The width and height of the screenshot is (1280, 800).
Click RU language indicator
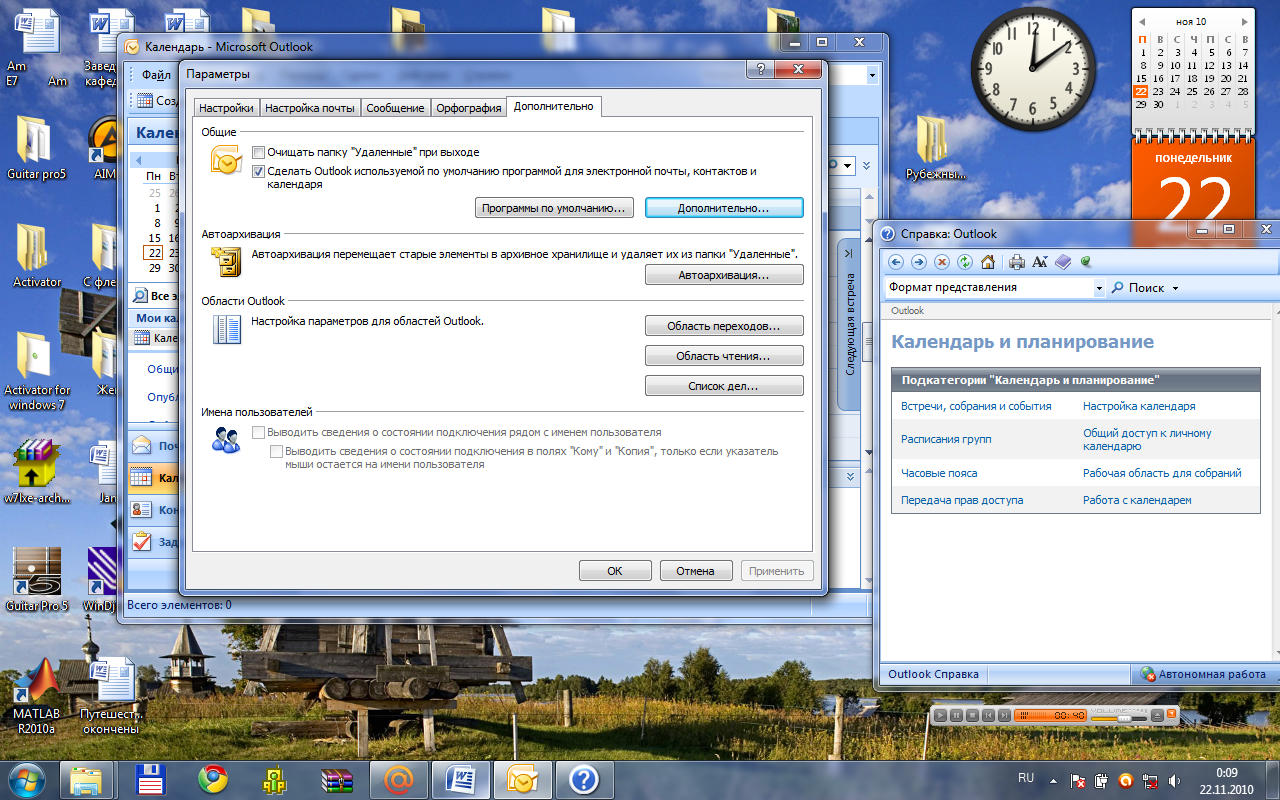point(1026,778)
